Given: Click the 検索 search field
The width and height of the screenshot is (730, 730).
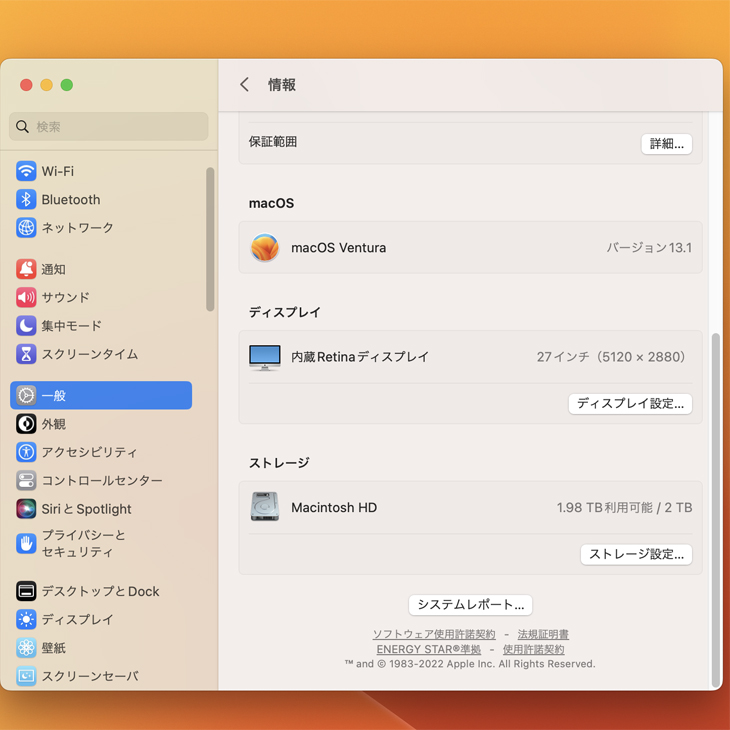Looking at the screenshot, I should [x=109, y=127].
